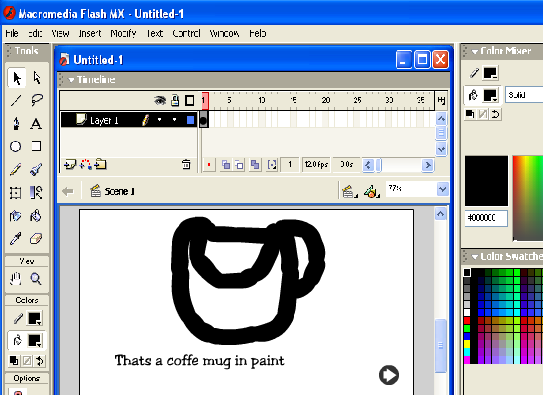
Task: Select the Eyedropper tool
Action: (x=16, y=239)
